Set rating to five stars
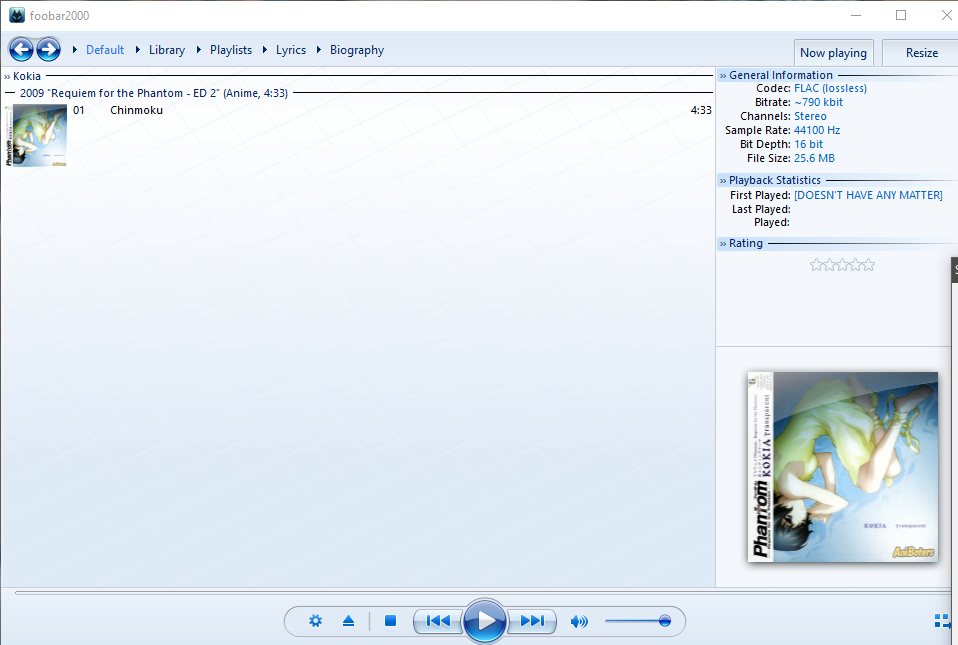958x645 pixels. [x=868, y=265]
